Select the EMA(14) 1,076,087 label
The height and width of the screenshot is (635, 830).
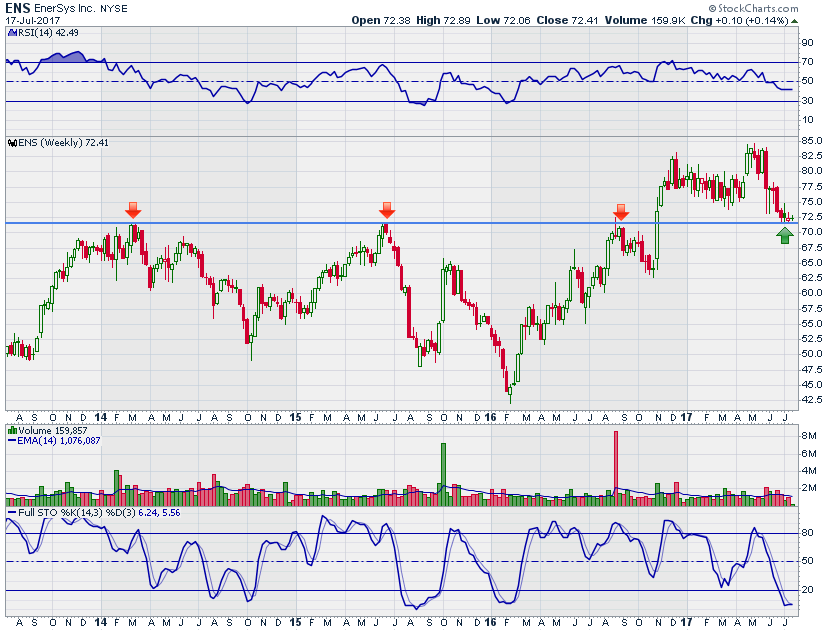click(x=59, y=441)
